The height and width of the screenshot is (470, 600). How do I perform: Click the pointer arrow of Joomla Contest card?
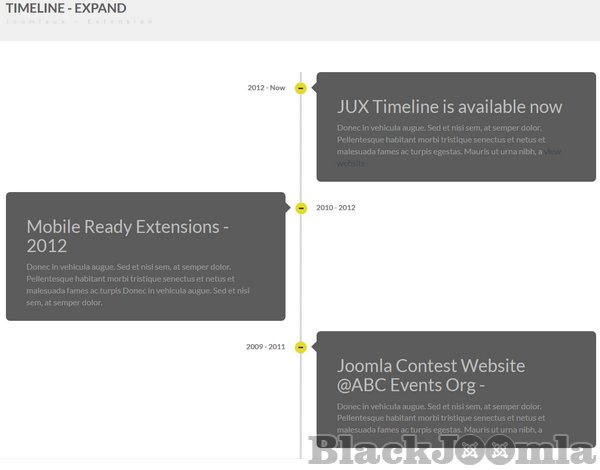[314, 347]
